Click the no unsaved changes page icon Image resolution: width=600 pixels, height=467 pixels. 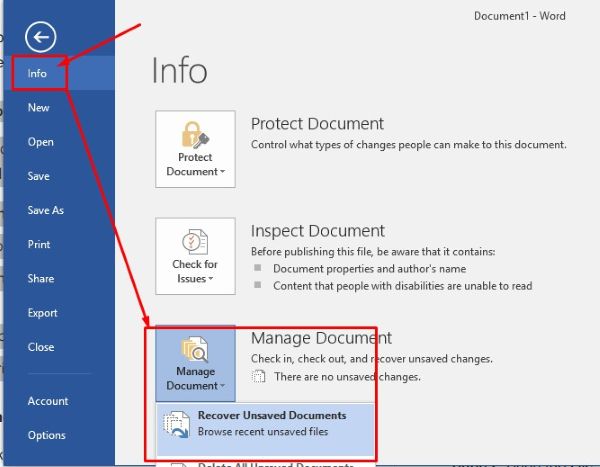click(x=259, y=377)
